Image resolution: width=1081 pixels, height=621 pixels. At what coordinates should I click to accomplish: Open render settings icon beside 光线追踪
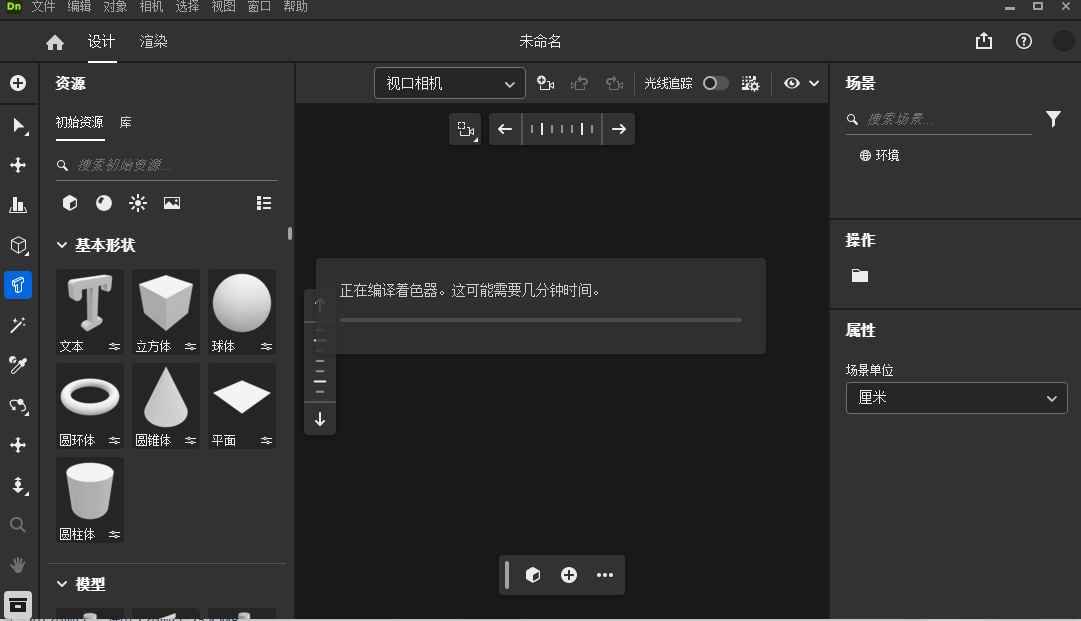(x=750, y=83)
